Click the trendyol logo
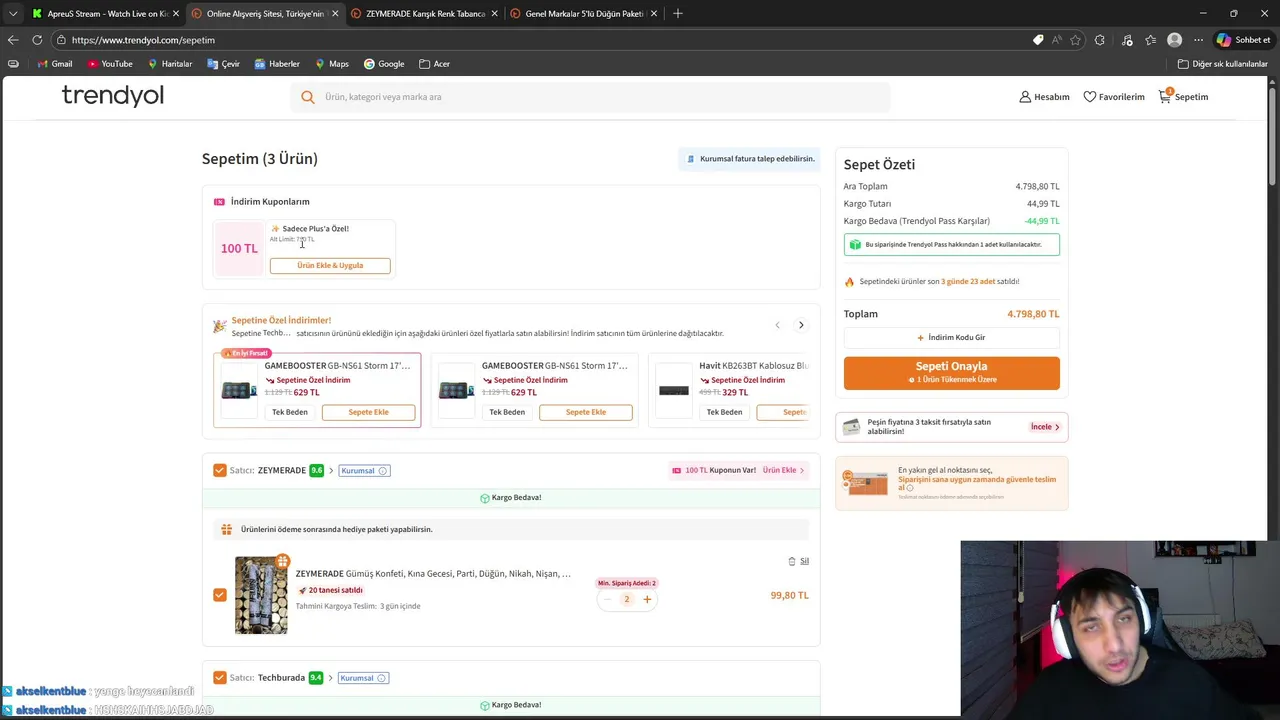Screen dimensions: 1280x720 pos(112,96)
